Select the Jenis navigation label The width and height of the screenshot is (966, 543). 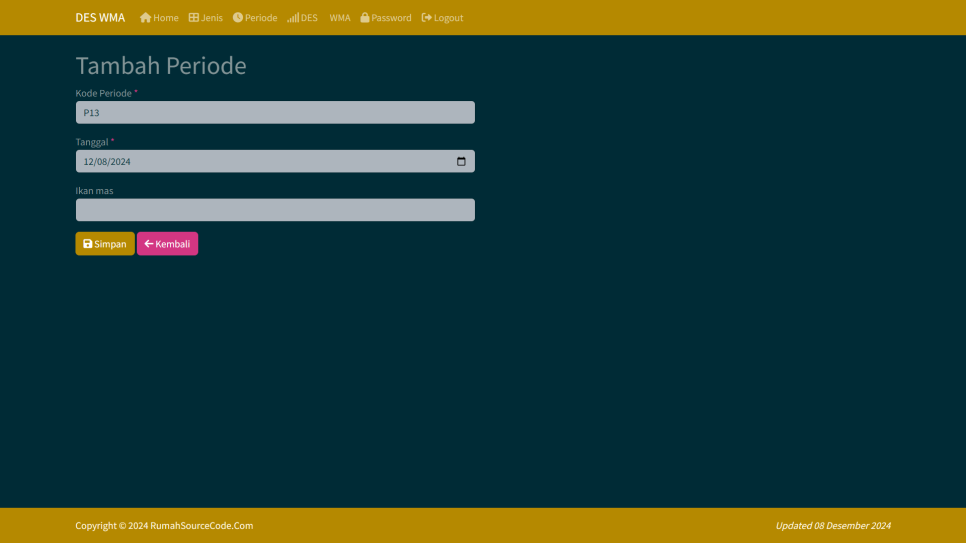coord(212,18)
